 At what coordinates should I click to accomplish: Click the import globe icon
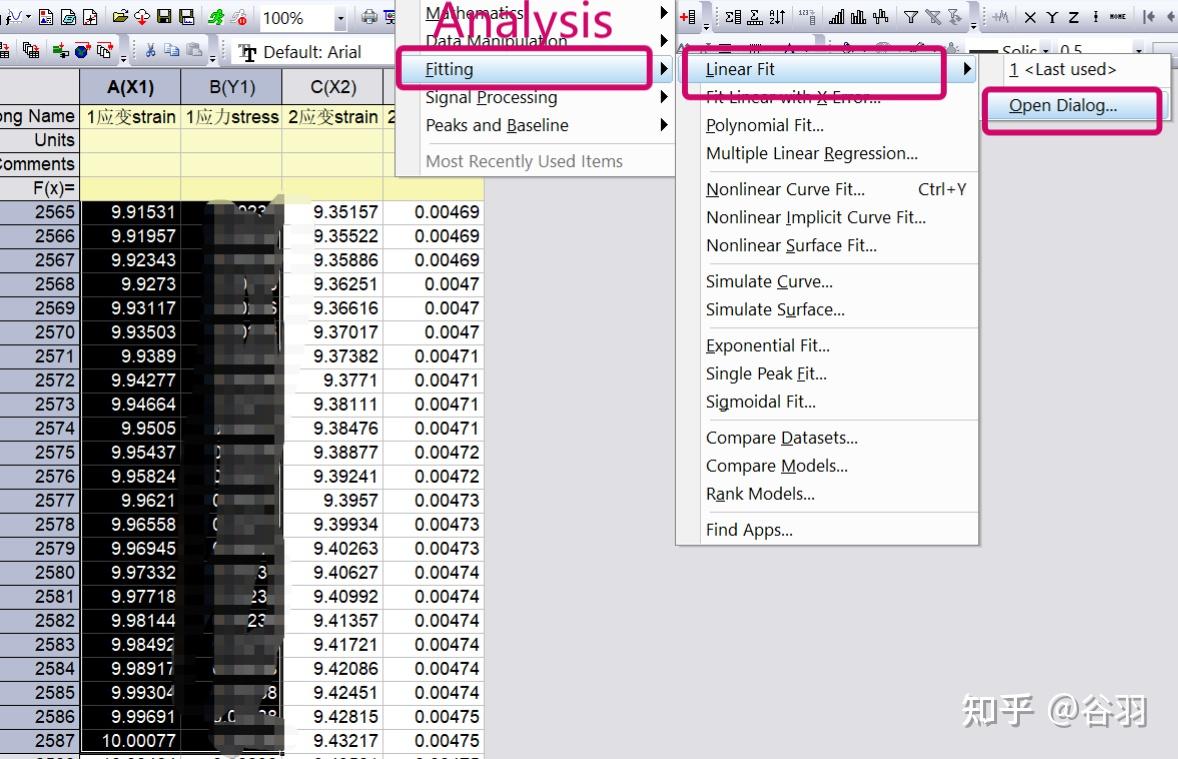pos(82,50)
